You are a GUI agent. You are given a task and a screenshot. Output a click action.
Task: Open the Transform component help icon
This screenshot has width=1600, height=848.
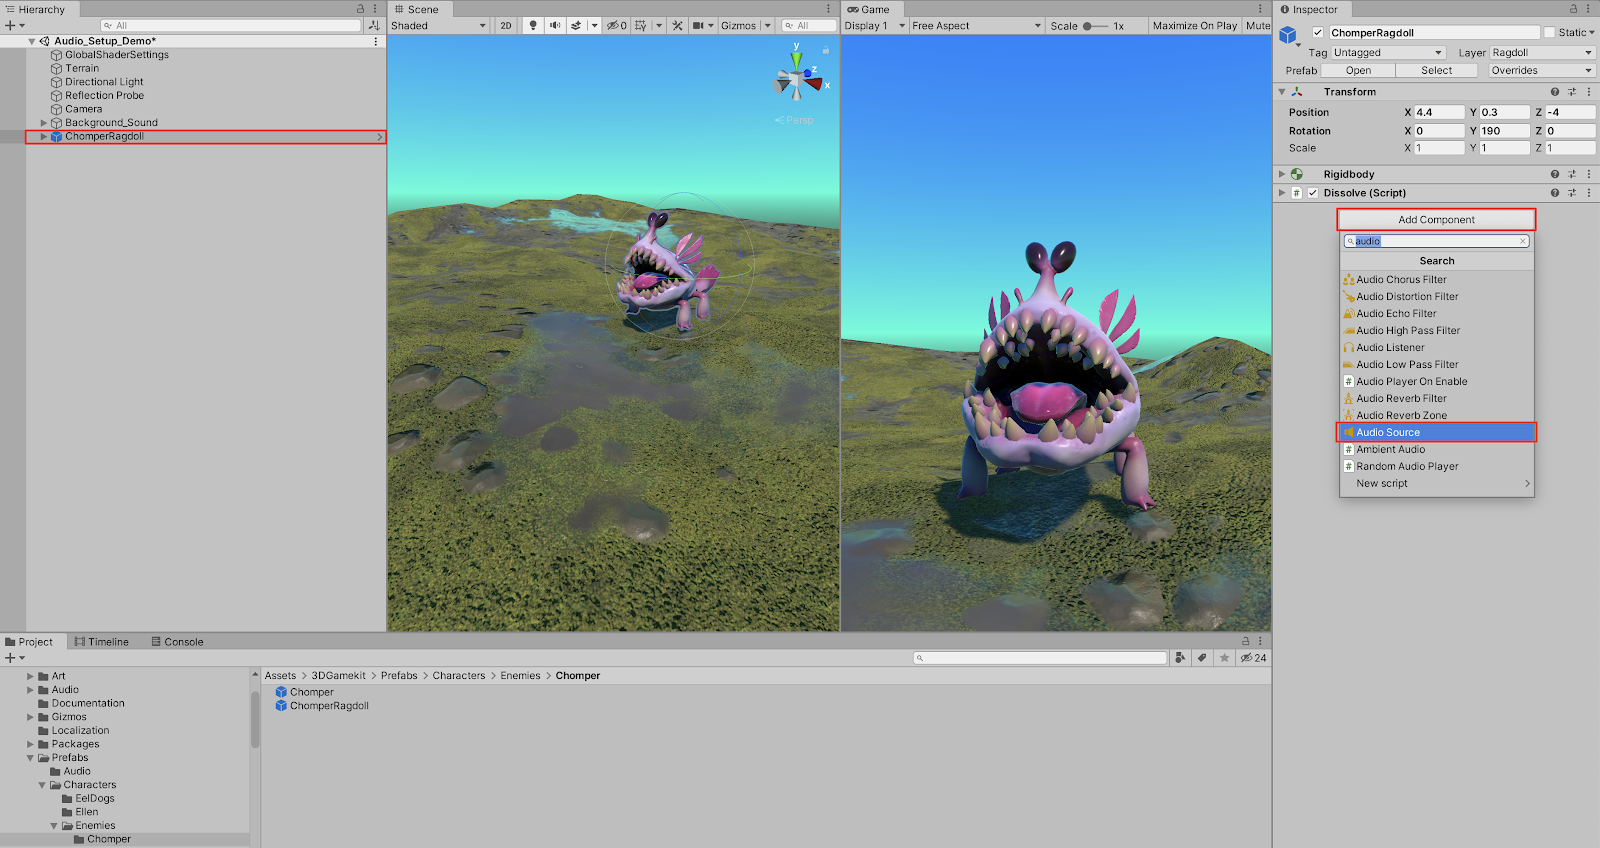coord(1554,92)
